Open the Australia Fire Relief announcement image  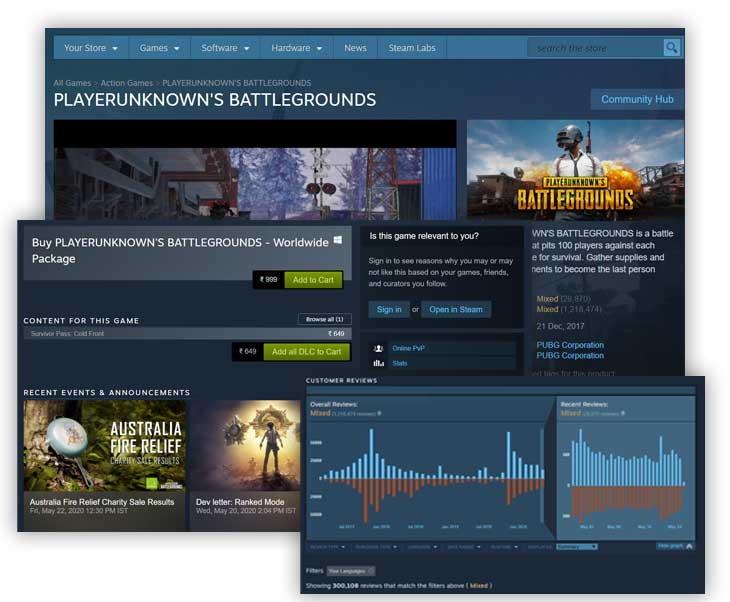tap(104, 446)
